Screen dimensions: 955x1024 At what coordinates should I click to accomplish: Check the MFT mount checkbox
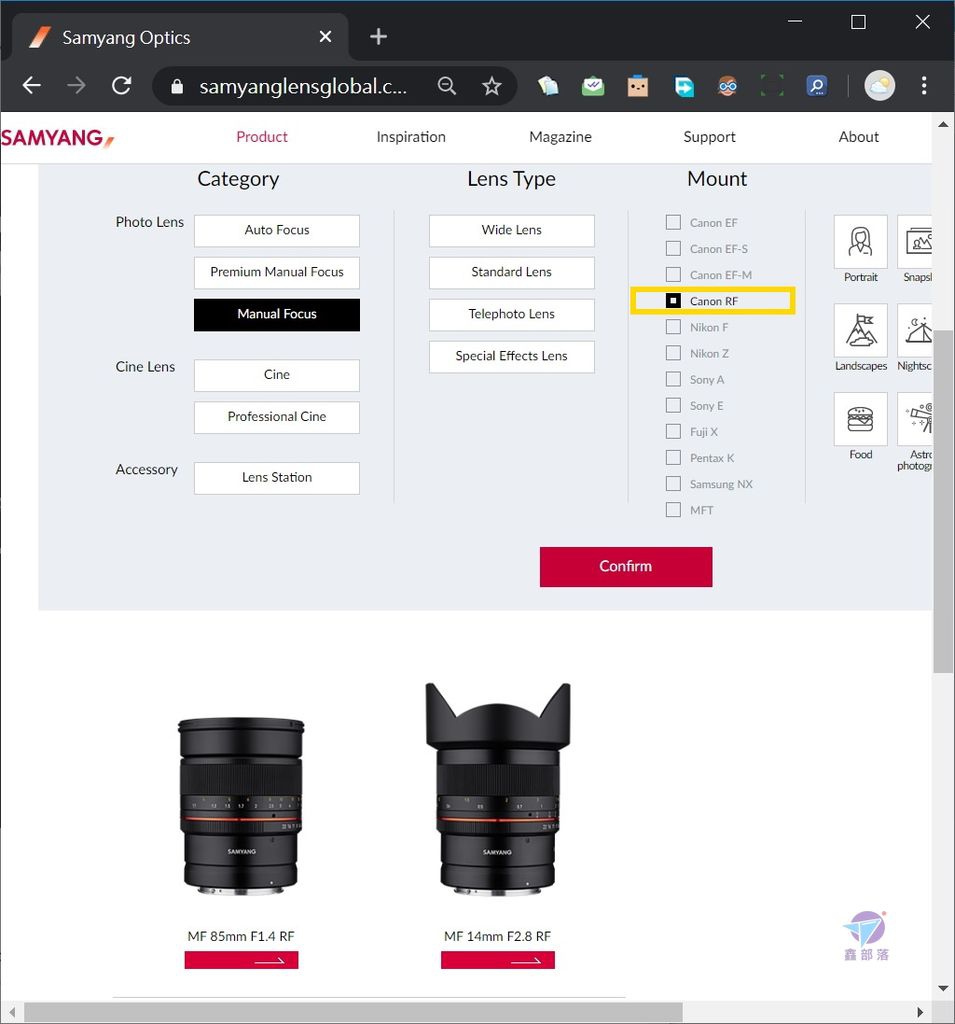(x=673, y=510)
